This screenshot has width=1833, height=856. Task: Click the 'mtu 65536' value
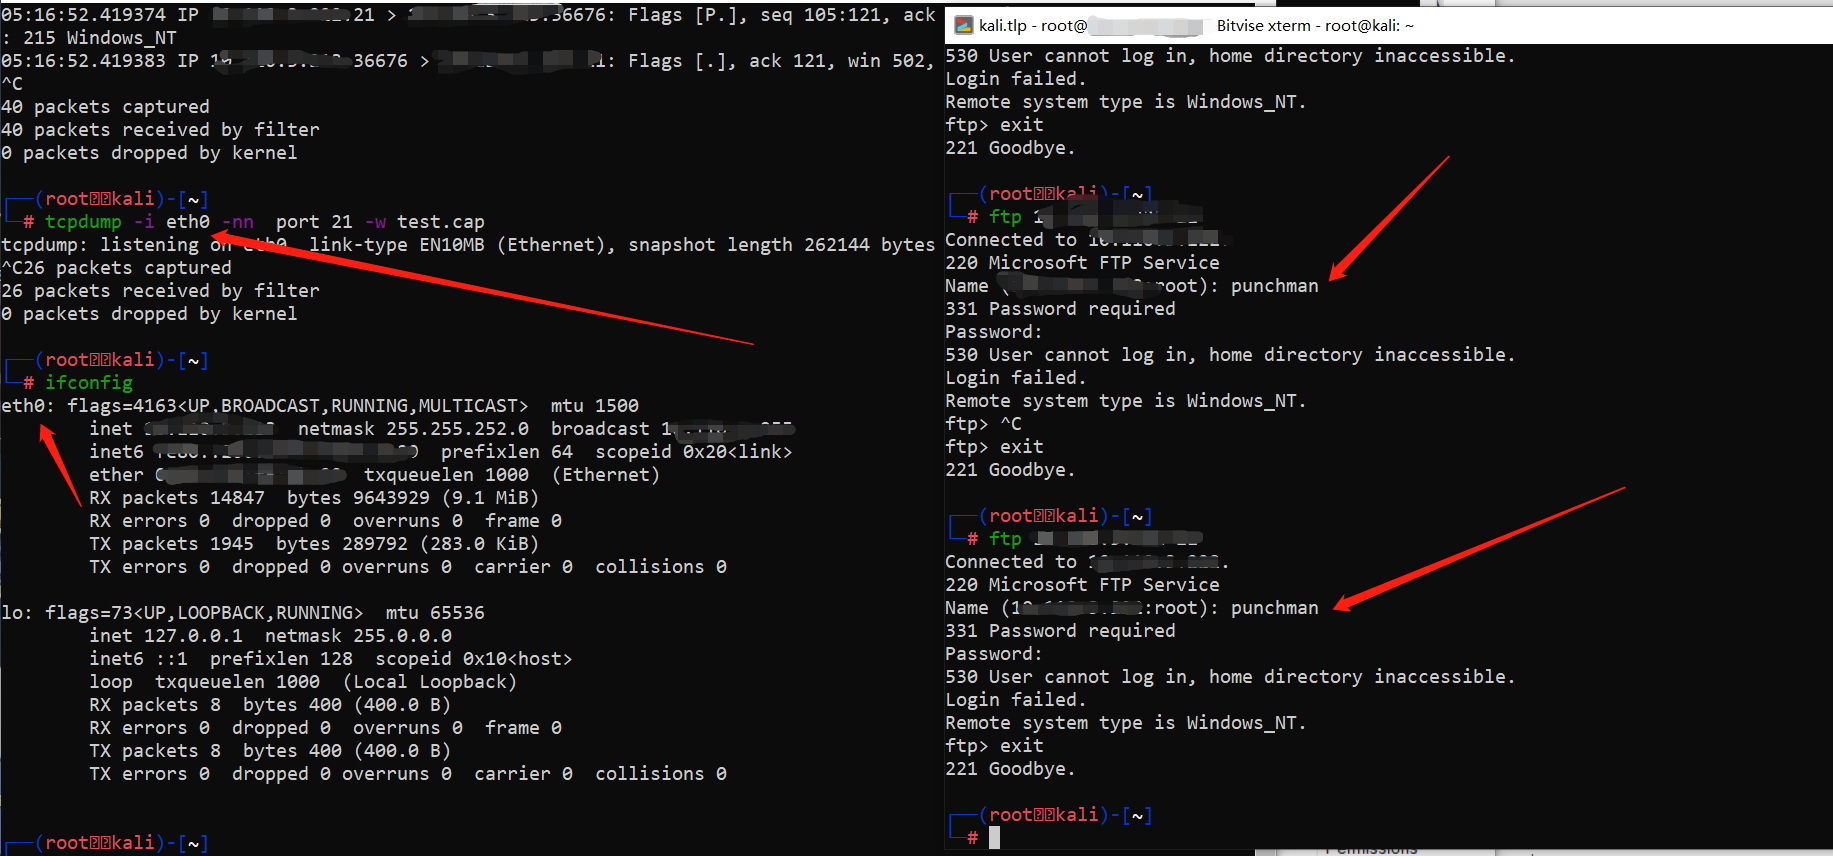435,613
